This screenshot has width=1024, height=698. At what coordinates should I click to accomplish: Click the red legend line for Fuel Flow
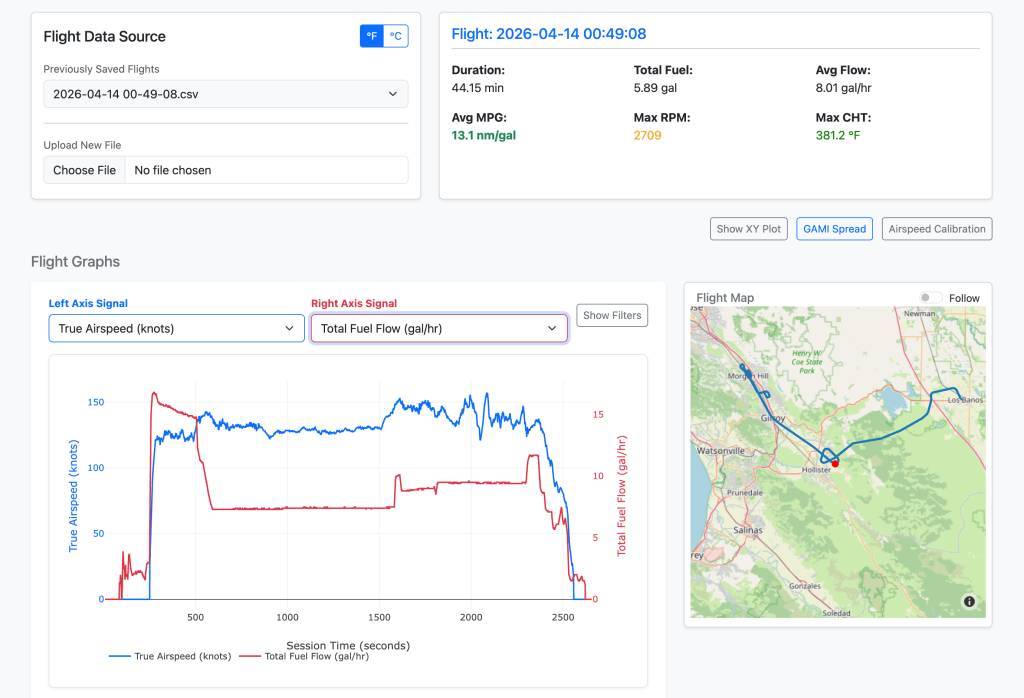250,656
